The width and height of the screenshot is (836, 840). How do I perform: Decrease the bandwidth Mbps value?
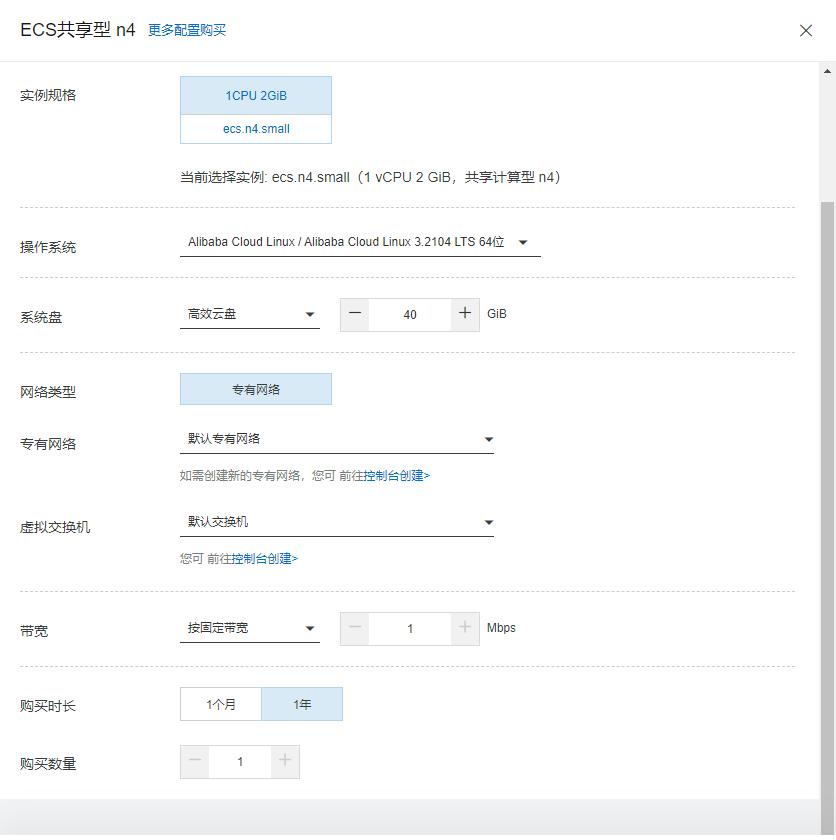tap(354, 628)
